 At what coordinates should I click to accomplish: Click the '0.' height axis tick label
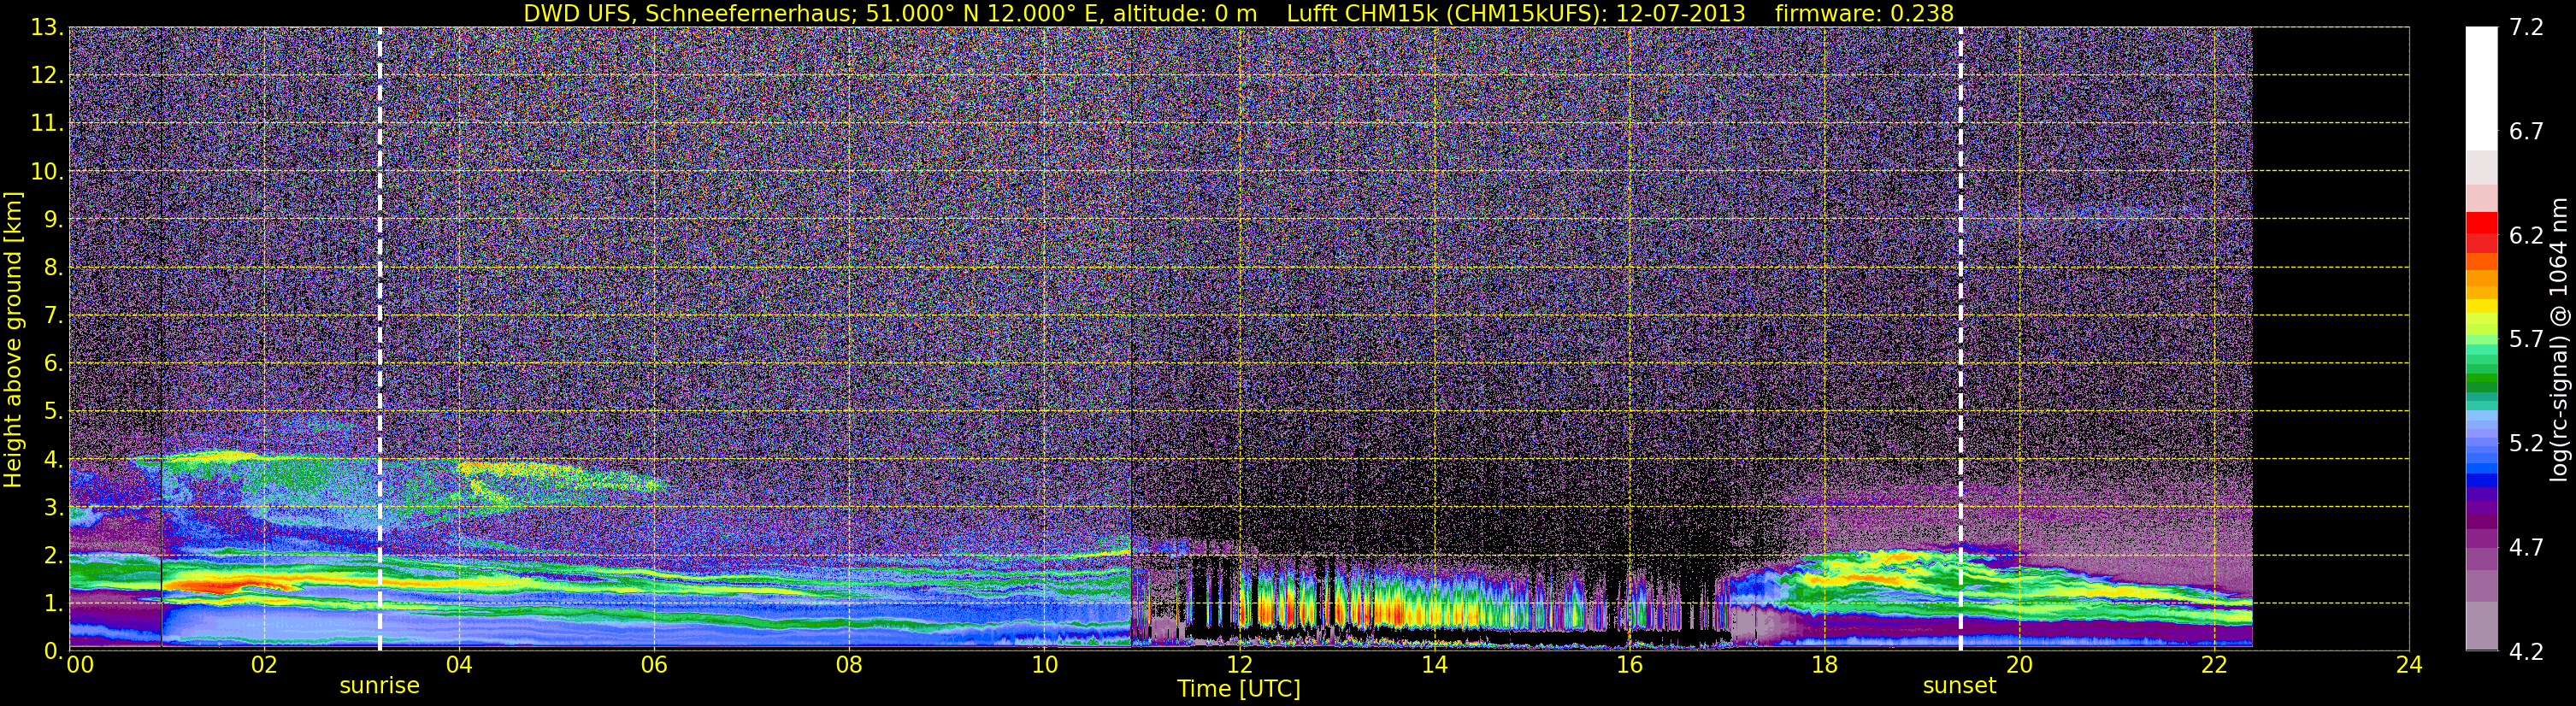[x=53, y=651]
